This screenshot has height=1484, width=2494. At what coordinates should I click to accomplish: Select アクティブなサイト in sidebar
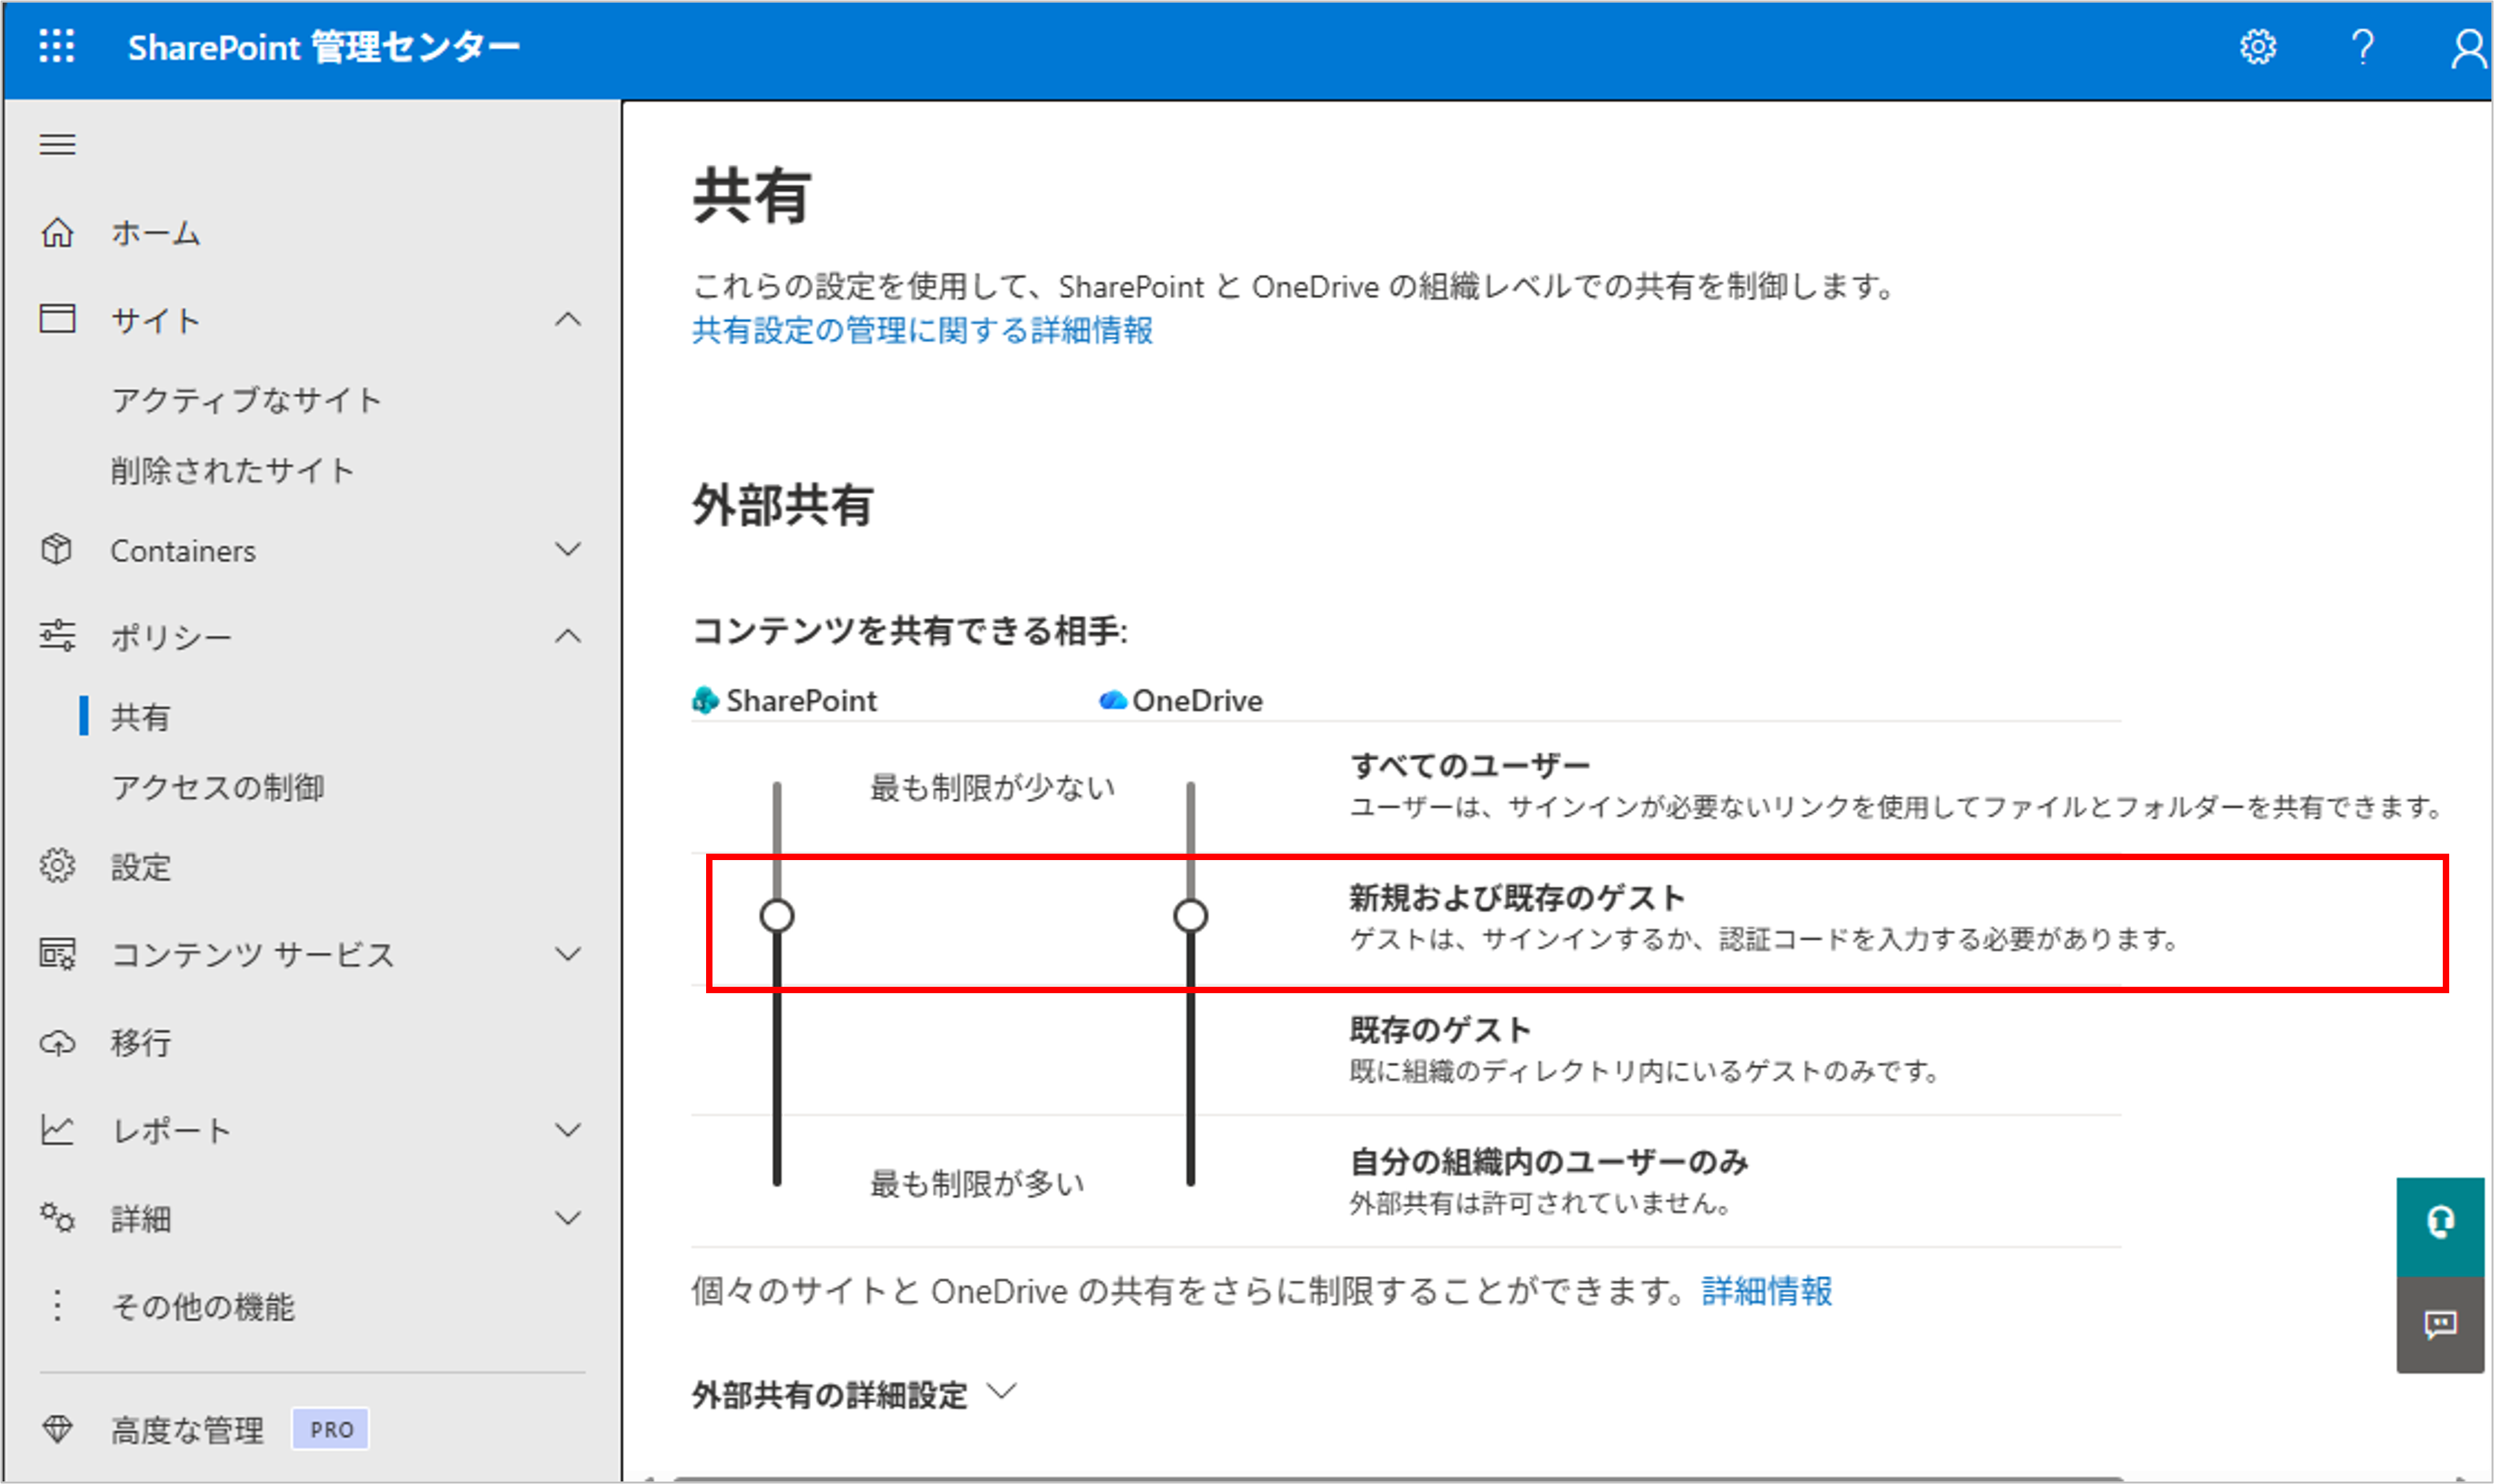[x=246, y=400]
